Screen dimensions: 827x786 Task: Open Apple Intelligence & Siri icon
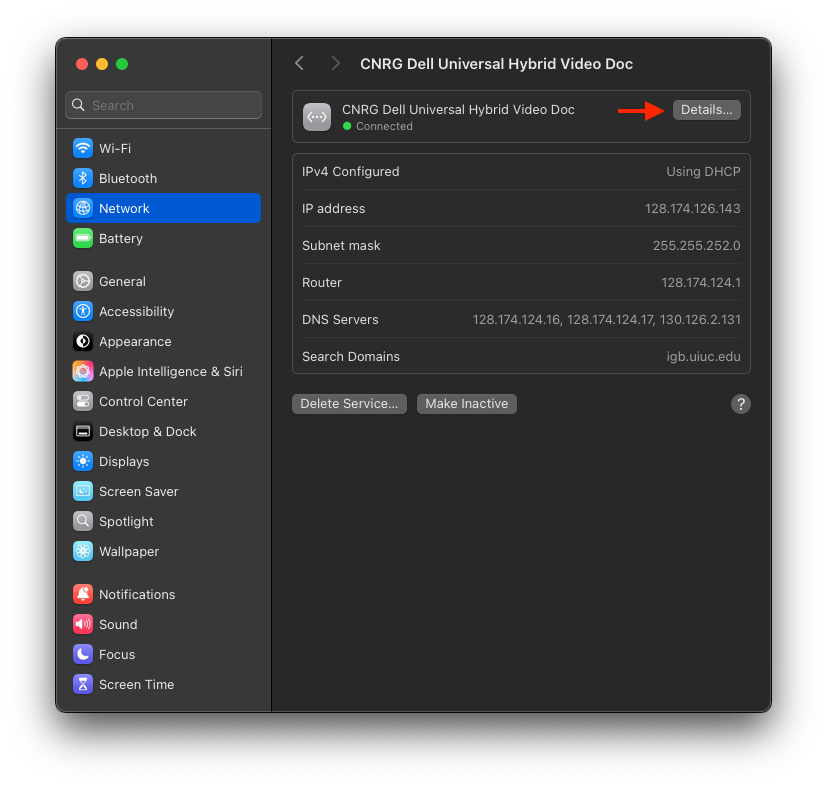point(83,371)
